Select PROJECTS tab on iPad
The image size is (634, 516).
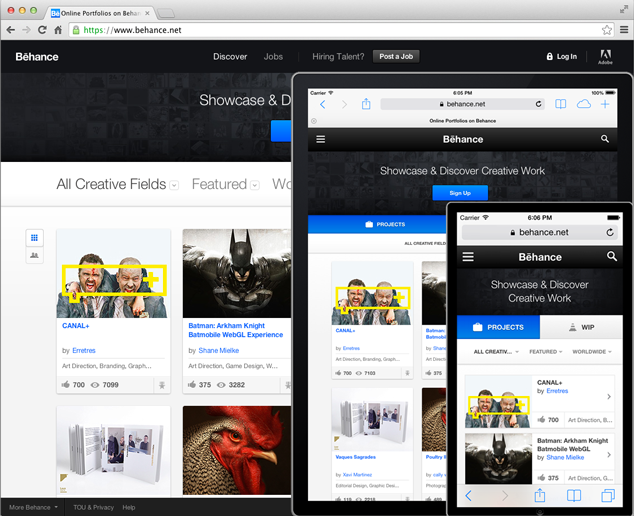pyautogui.click(x=377, y=224)
